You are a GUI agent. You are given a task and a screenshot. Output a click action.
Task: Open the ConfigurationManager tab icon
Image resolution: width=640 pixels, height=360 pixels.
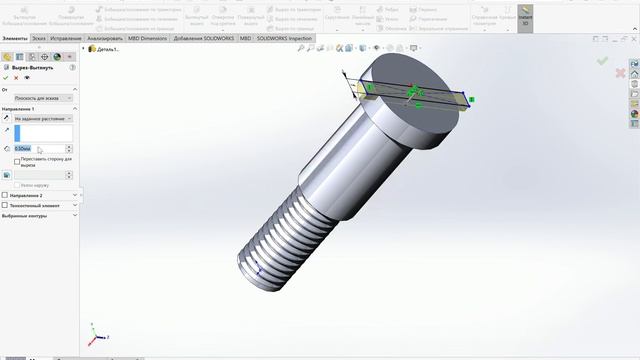(x=32, y=57)
